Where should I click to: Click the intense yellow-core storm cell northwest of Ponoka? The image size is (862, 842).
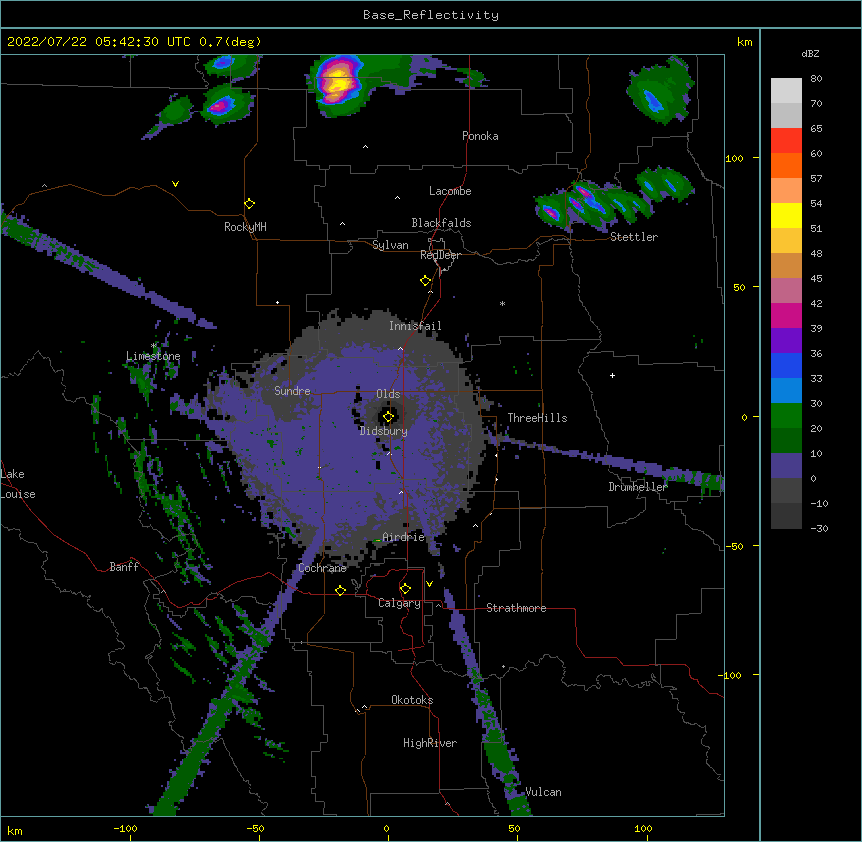339,84
